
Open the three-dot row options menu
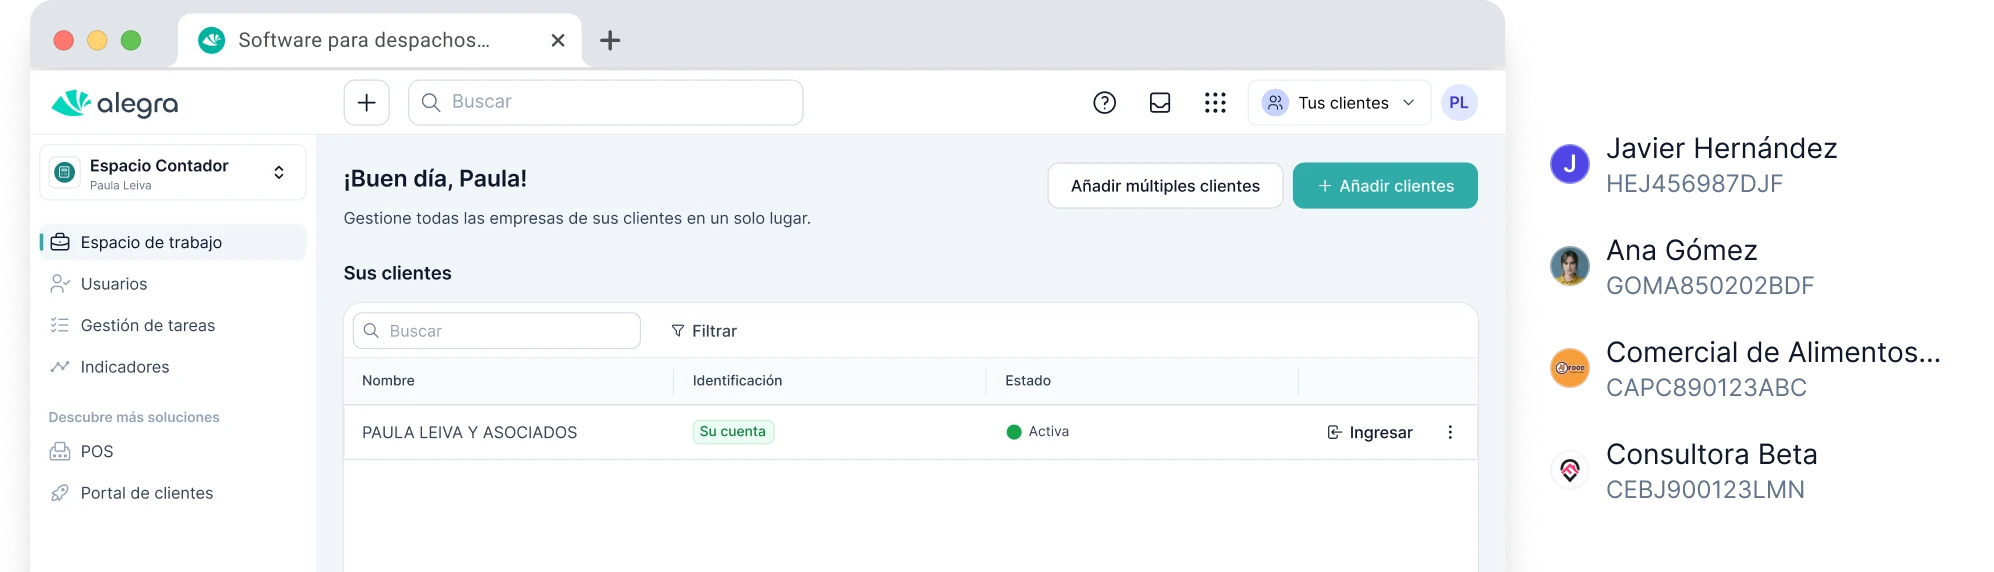[1450, 433]
